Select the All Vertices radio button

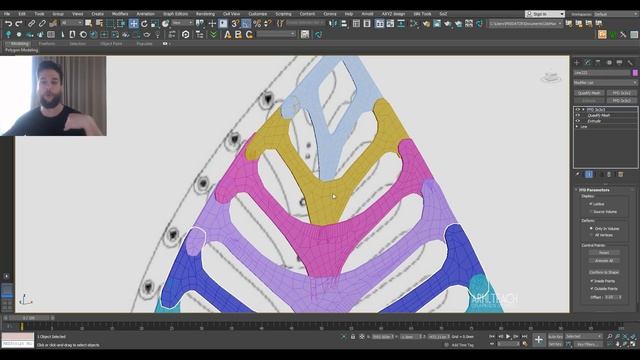coord(591,235)
